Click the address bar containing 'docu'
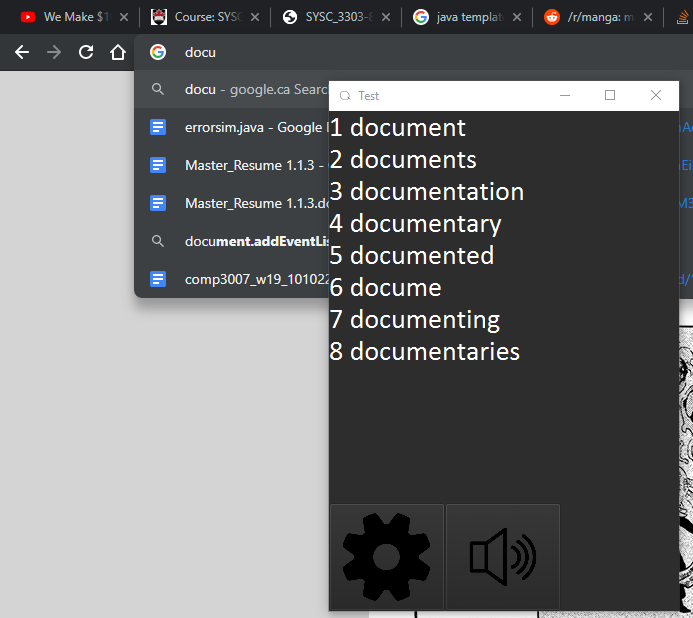 tap(400, 52)
